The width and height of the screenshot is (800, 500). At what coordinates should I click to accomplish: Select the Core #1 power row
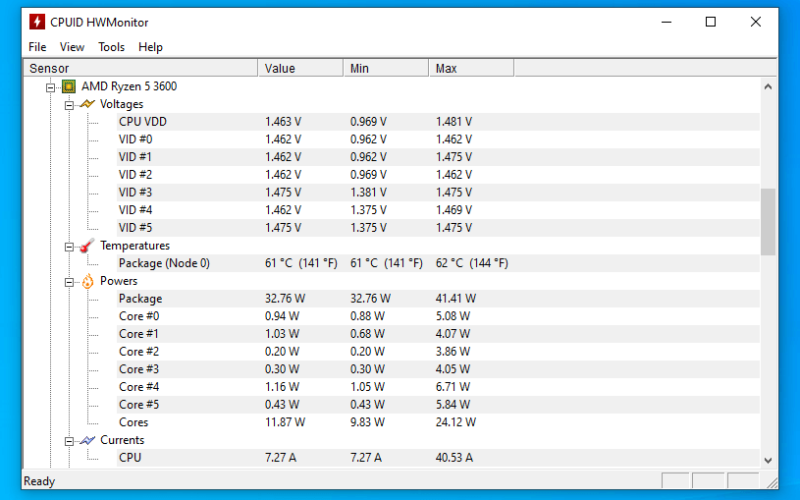(438, 334)
